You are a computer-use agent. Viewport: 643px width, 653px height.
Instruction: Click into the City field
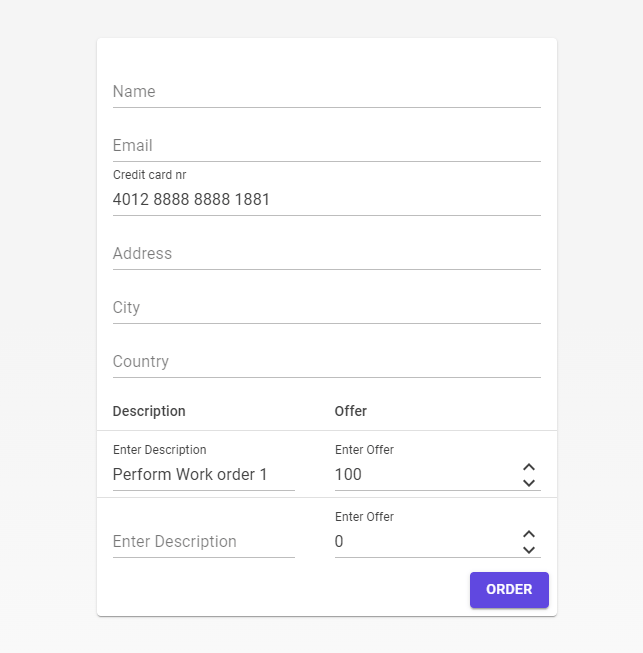(x=326, y=308)
